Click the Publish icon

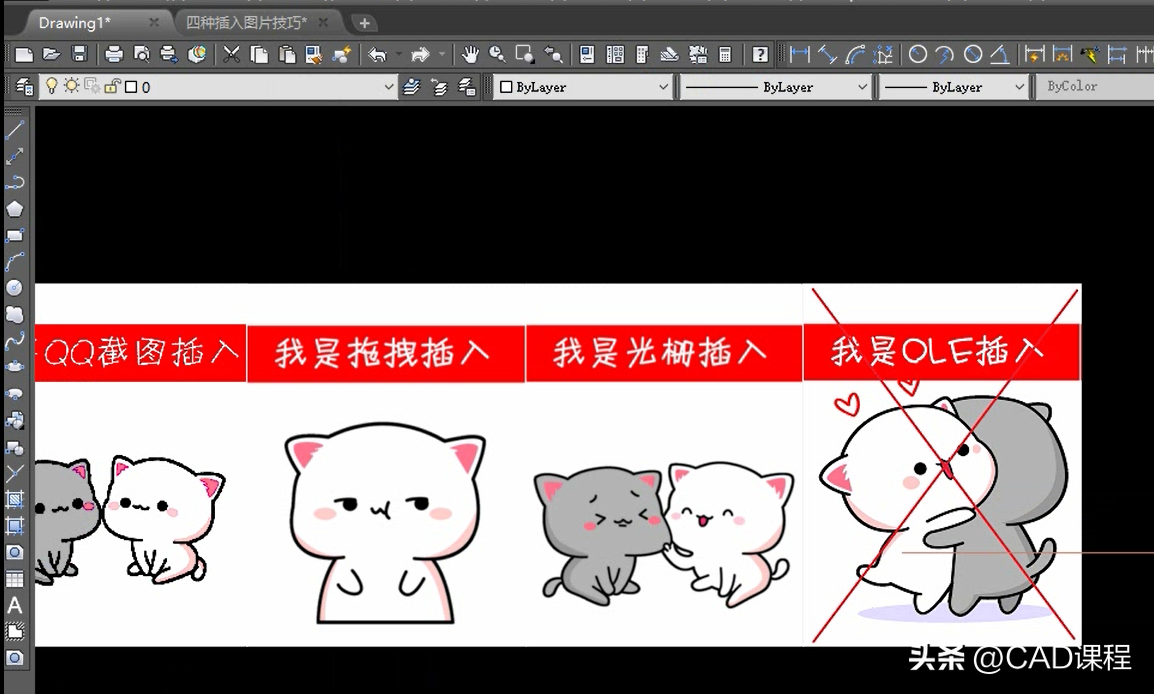coord(169,54)
